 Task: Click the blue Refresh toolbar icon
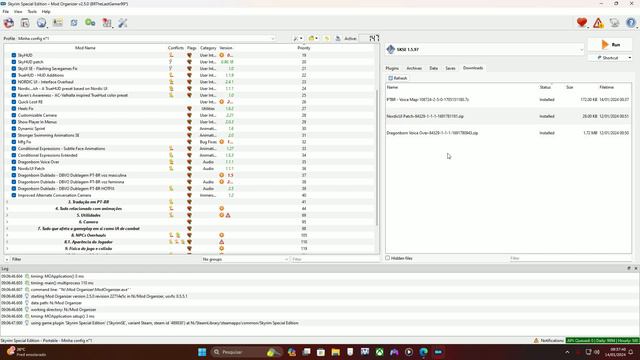(x=74, y=23)
